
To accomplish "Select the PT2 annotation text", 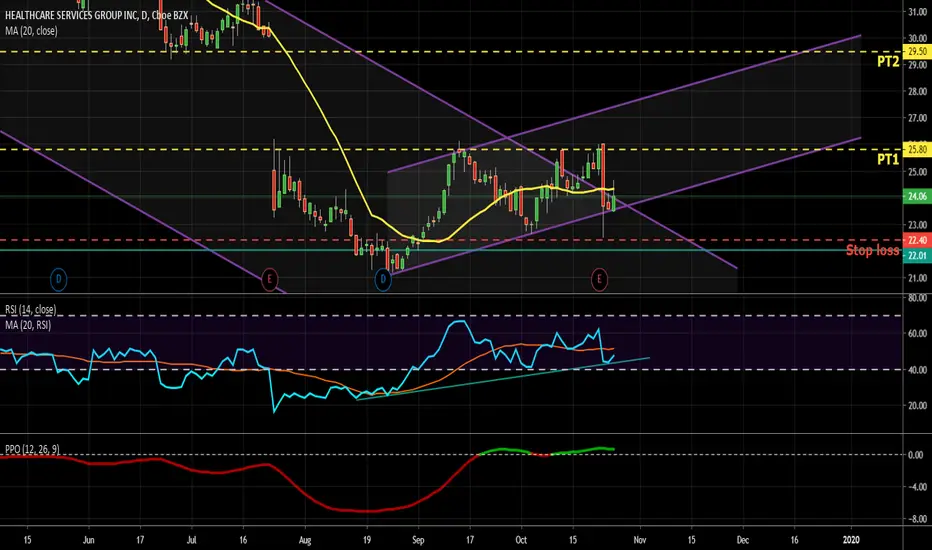I will [x=888, y=62].
